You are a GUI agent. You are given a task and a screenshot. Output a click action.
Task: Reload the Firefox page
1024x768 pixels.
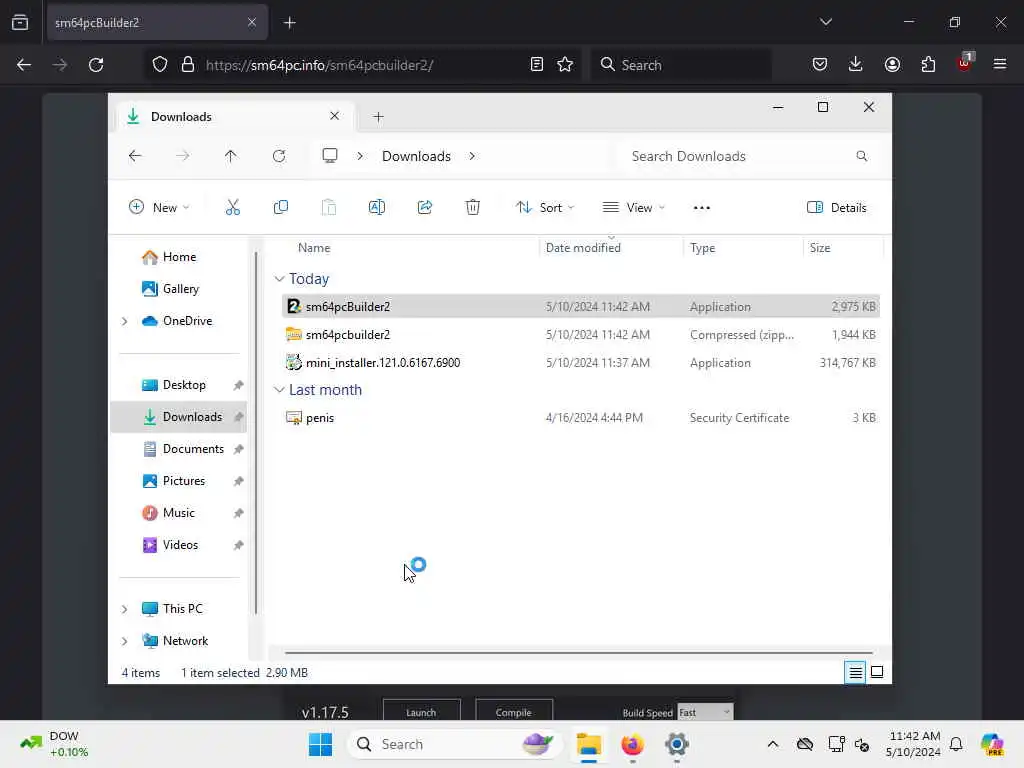click(x=96, y=65)
